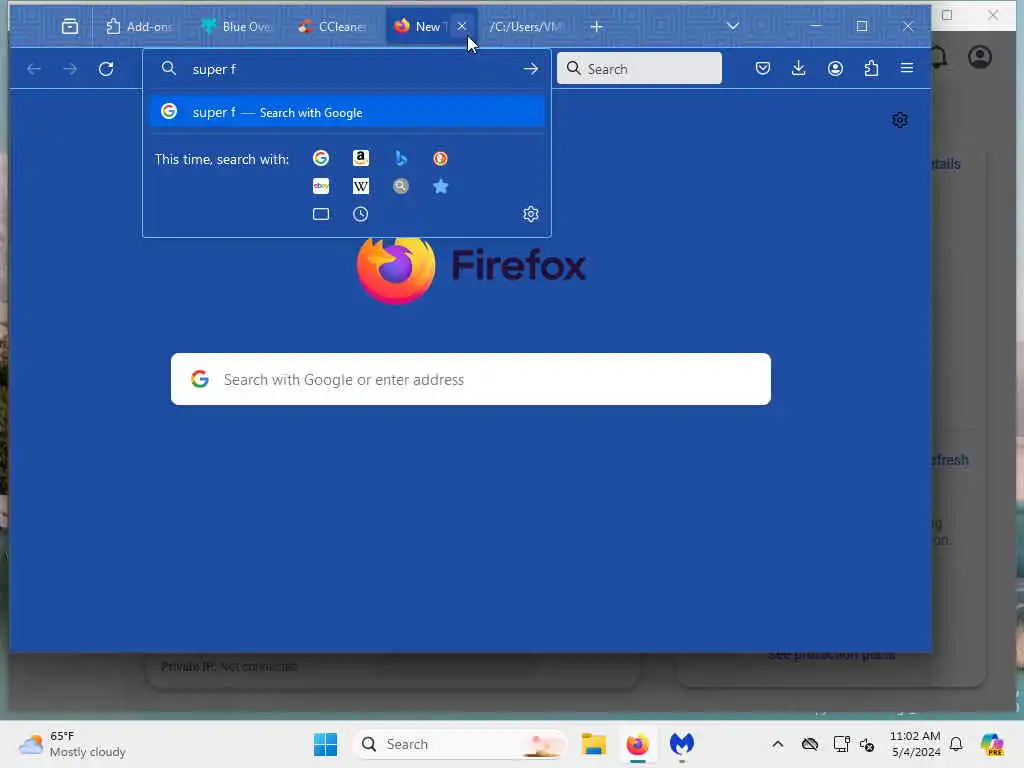
Task: Reload the current page
Action: tap(106, 69)
